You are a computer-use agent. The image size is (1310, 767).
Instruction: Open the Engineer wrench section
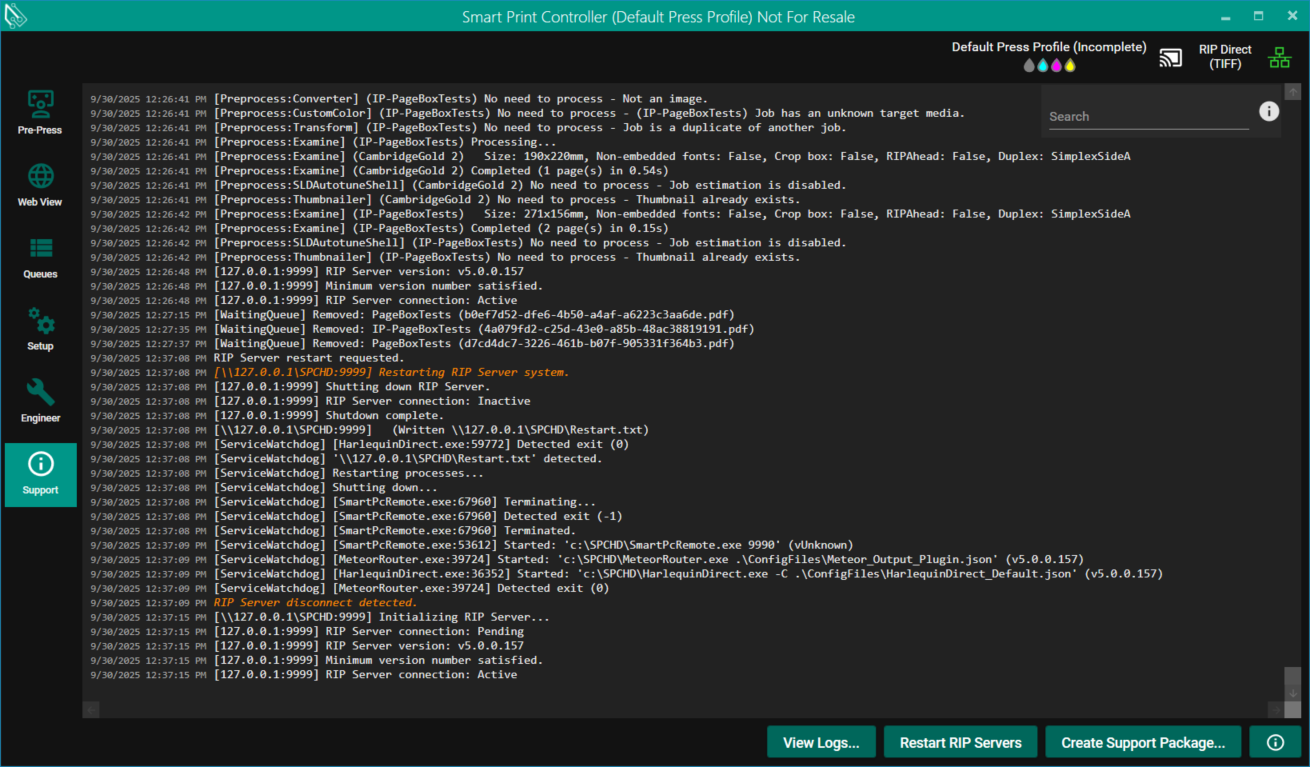point(40,401)
